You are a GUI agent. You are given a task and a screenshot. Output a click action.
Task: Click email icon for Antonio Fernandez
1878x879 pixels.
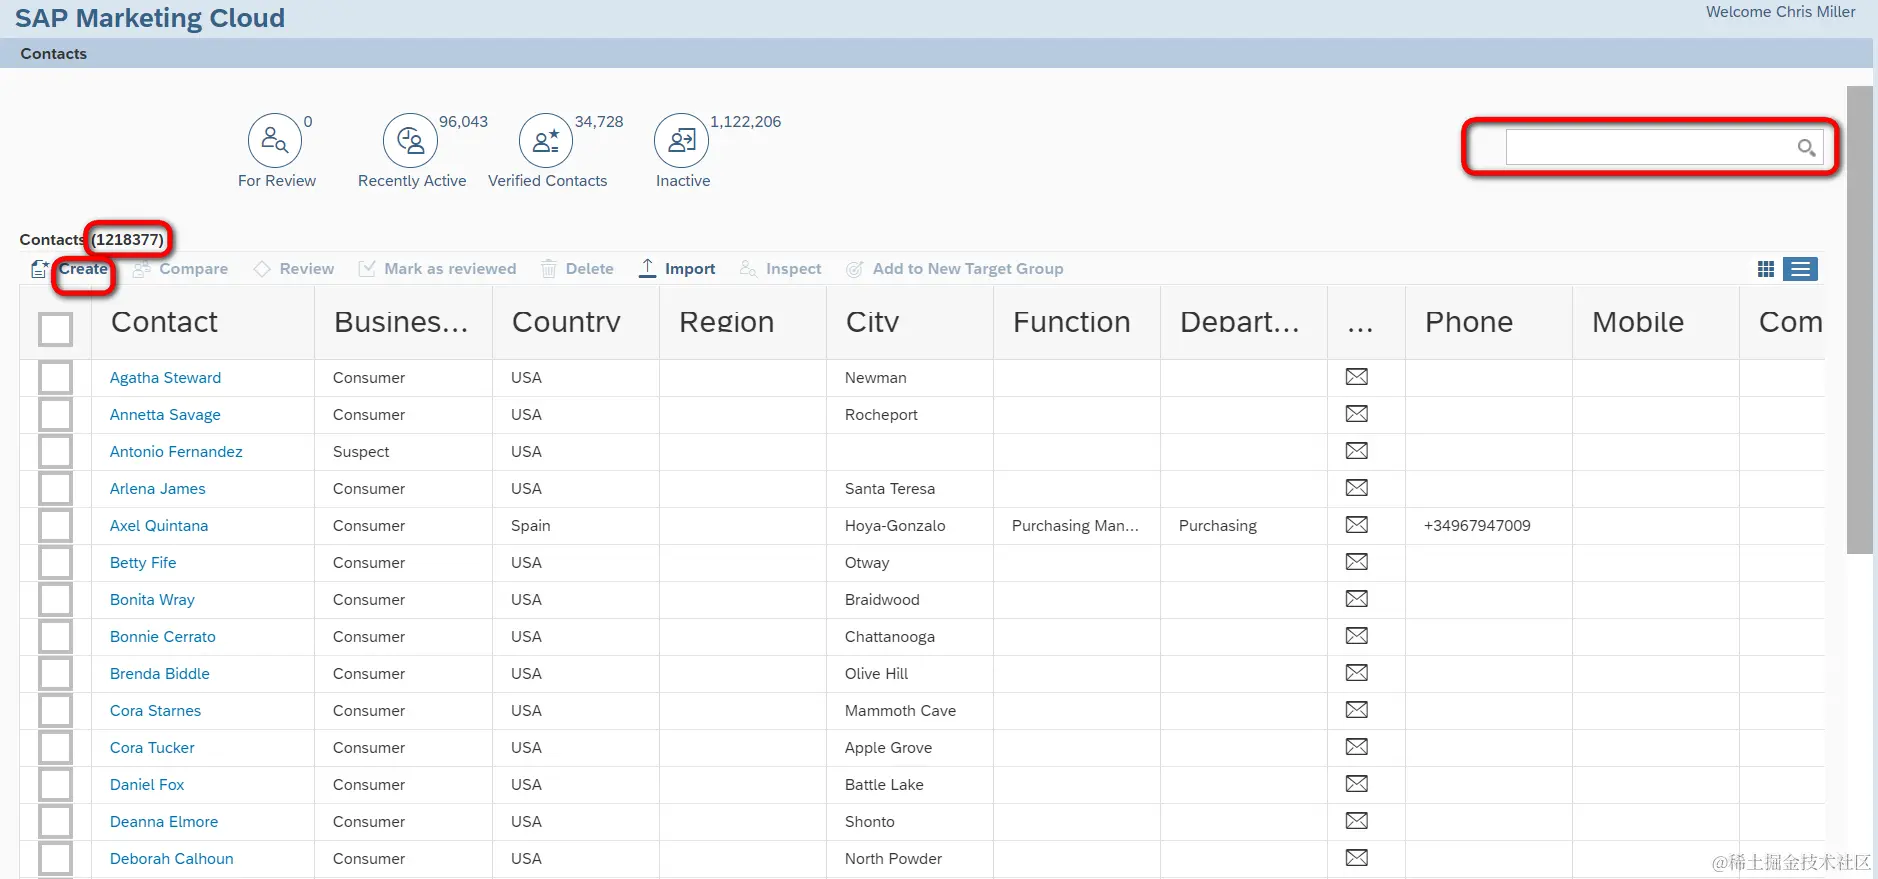coord(1356,451)
